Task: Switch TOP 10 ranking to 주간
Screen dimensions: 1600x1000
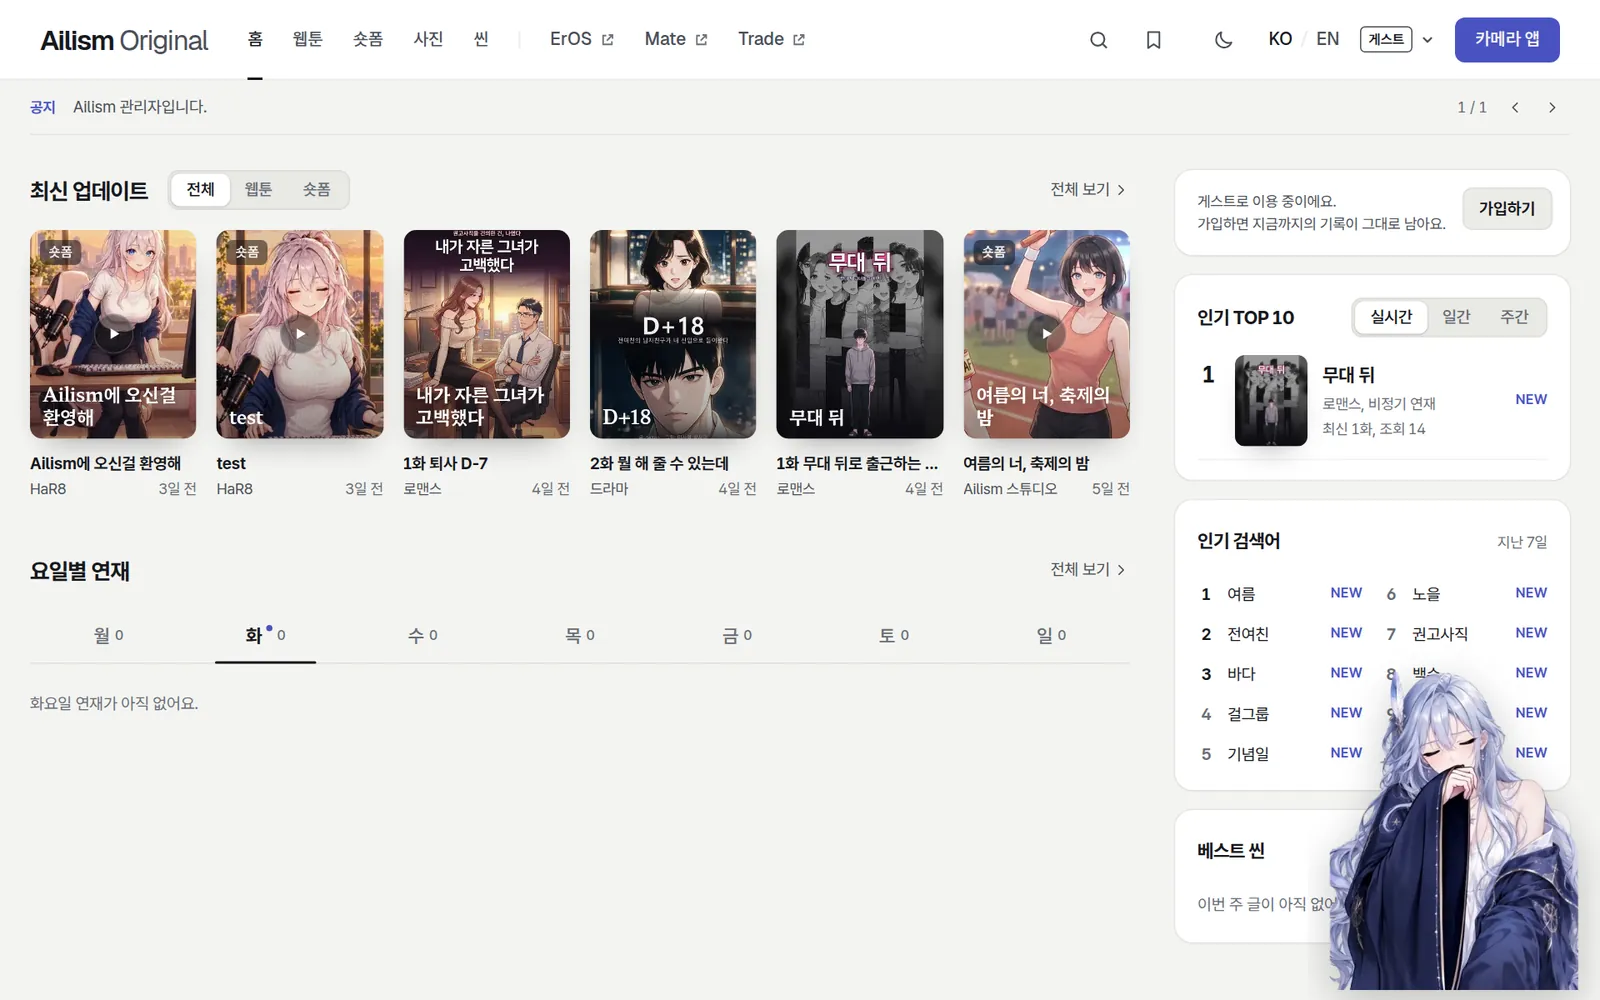Action: point(1514,317)
